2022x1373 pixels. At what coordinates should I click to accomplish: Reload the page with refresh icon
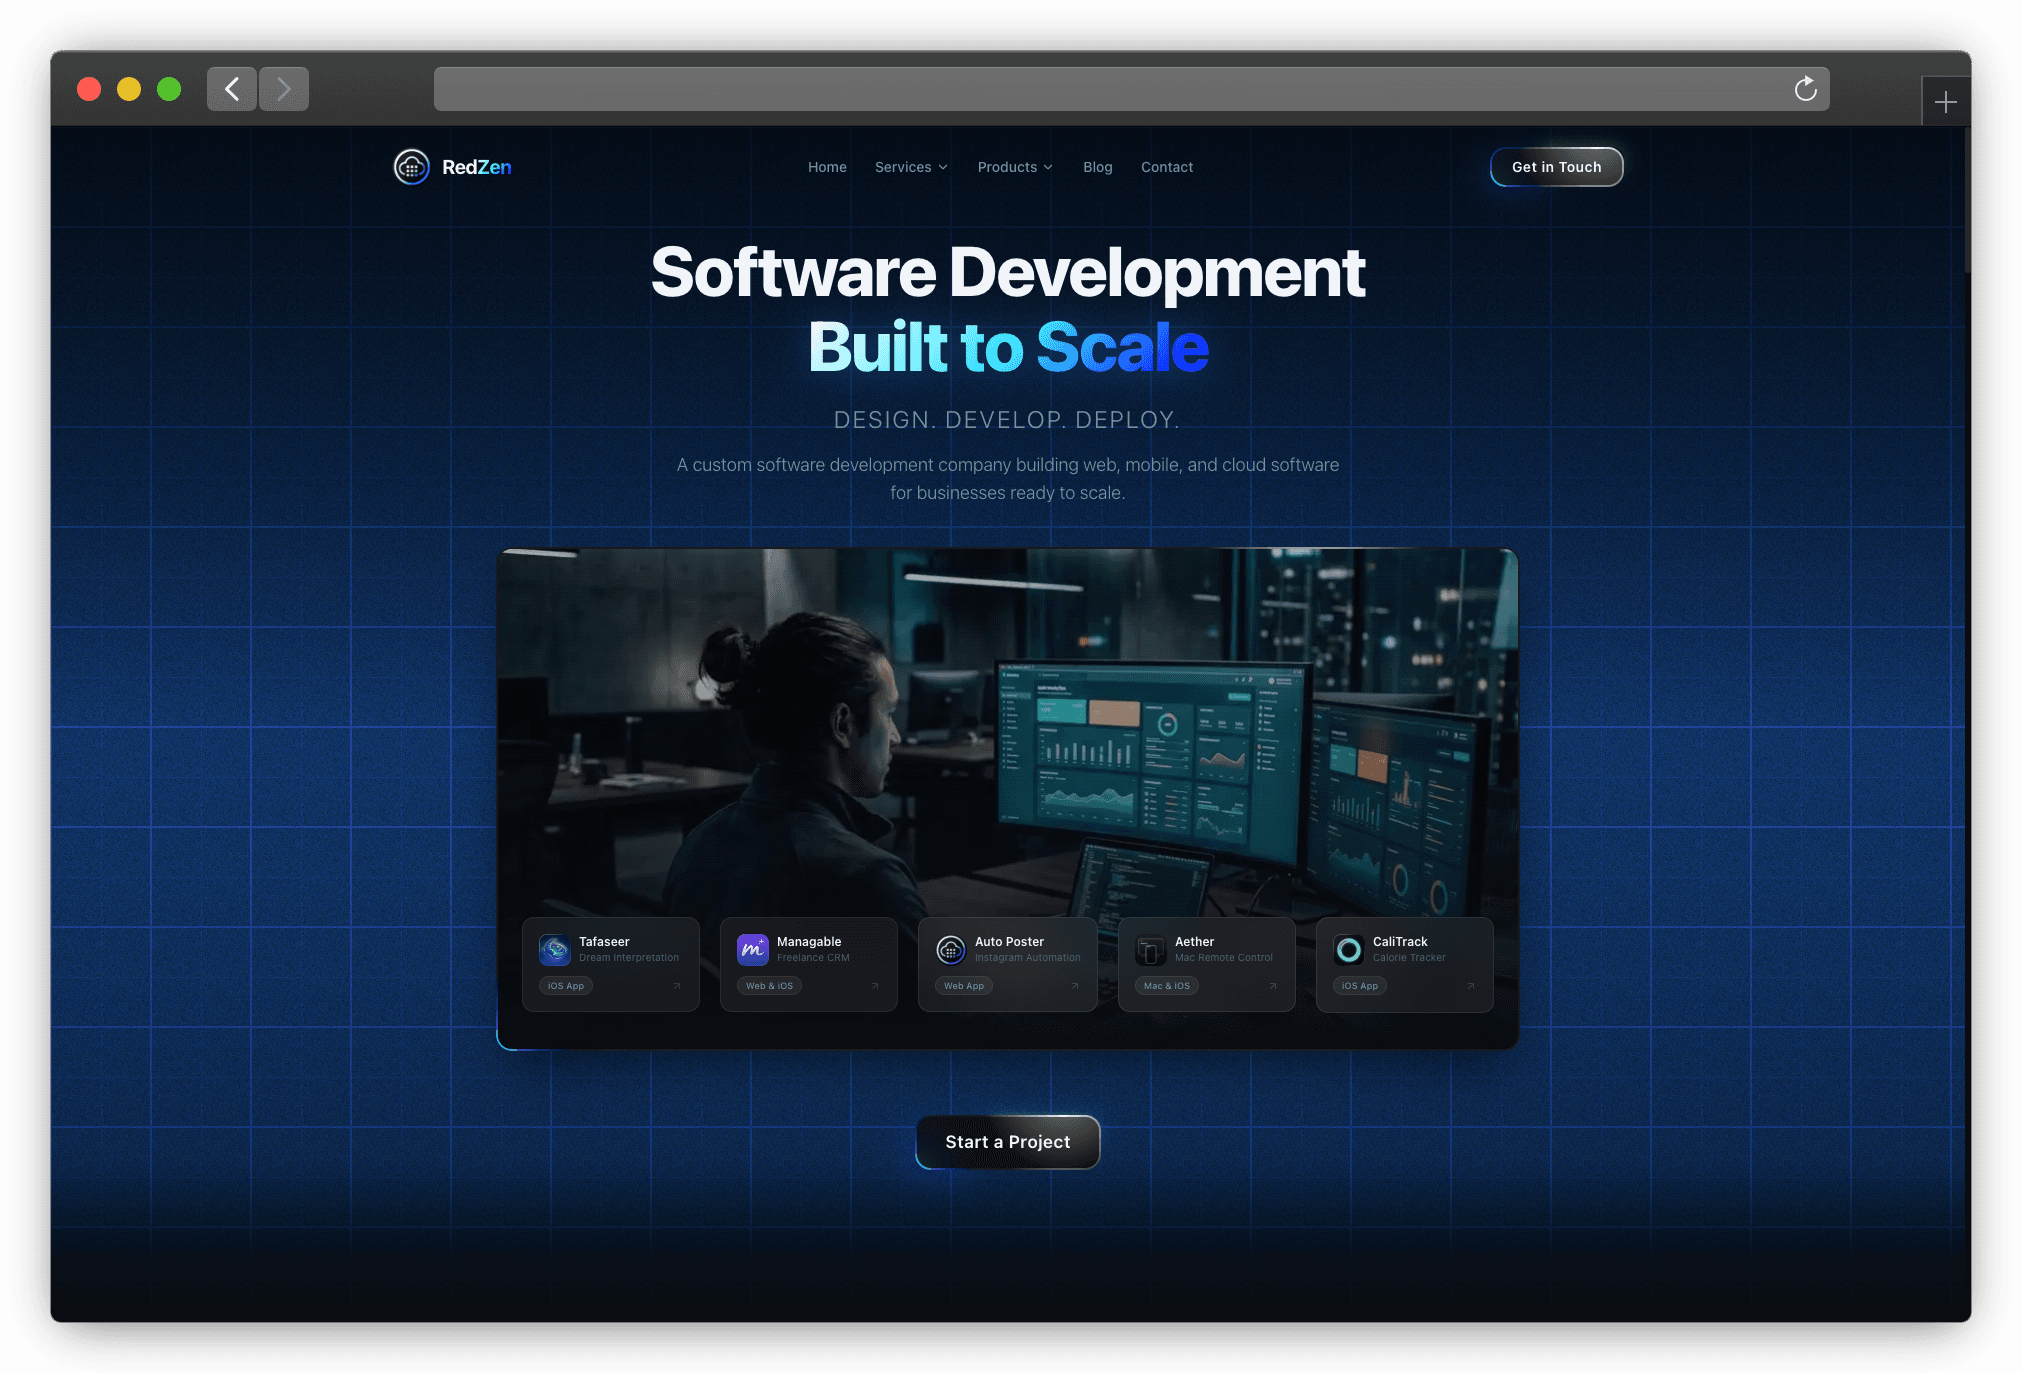(x=1805, y=89)
